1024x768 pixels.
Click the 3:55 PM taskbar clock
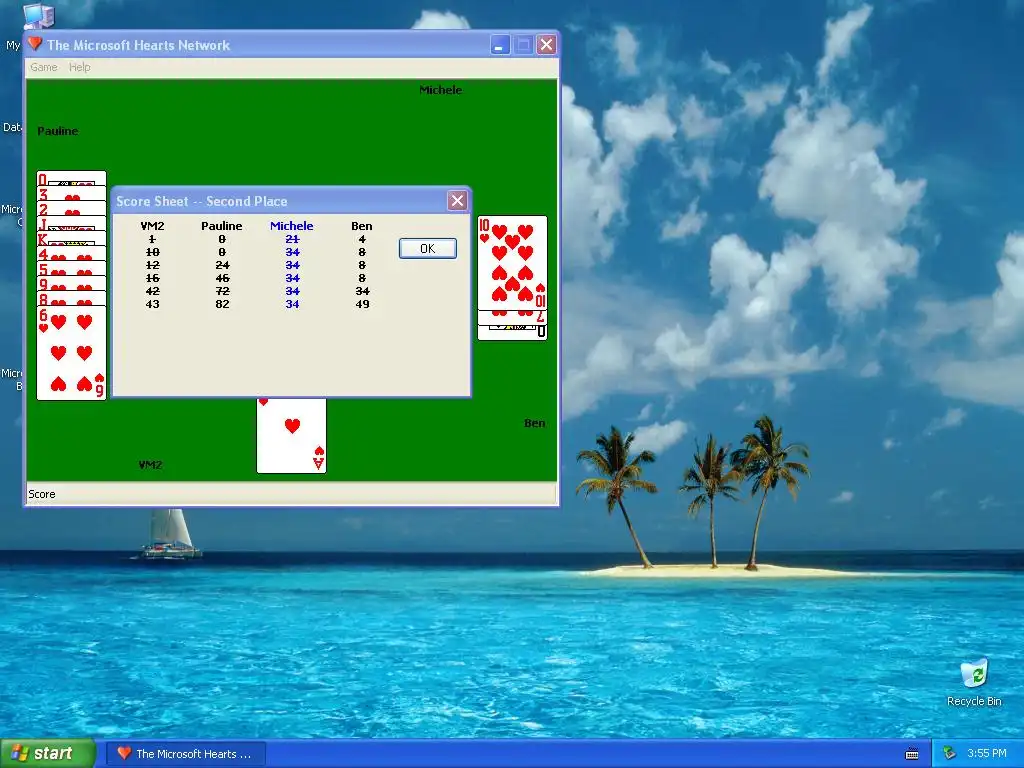[x=987, y=754]
